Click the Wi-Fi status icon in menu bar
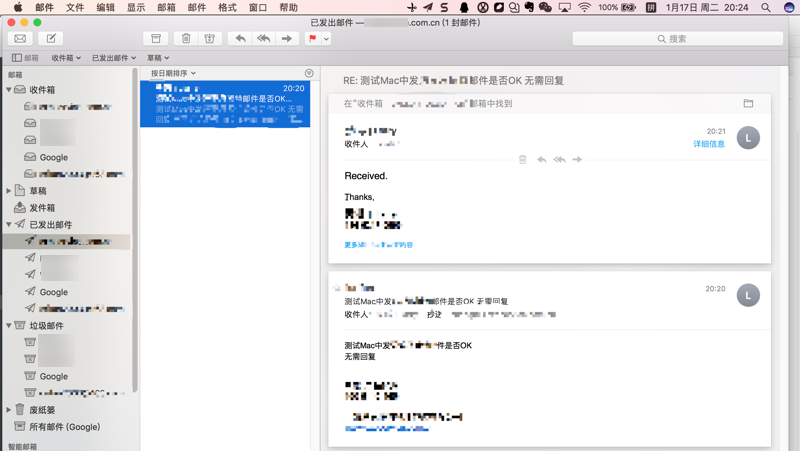The width and height of the screenshot is (800, 451). coord(584,7)
